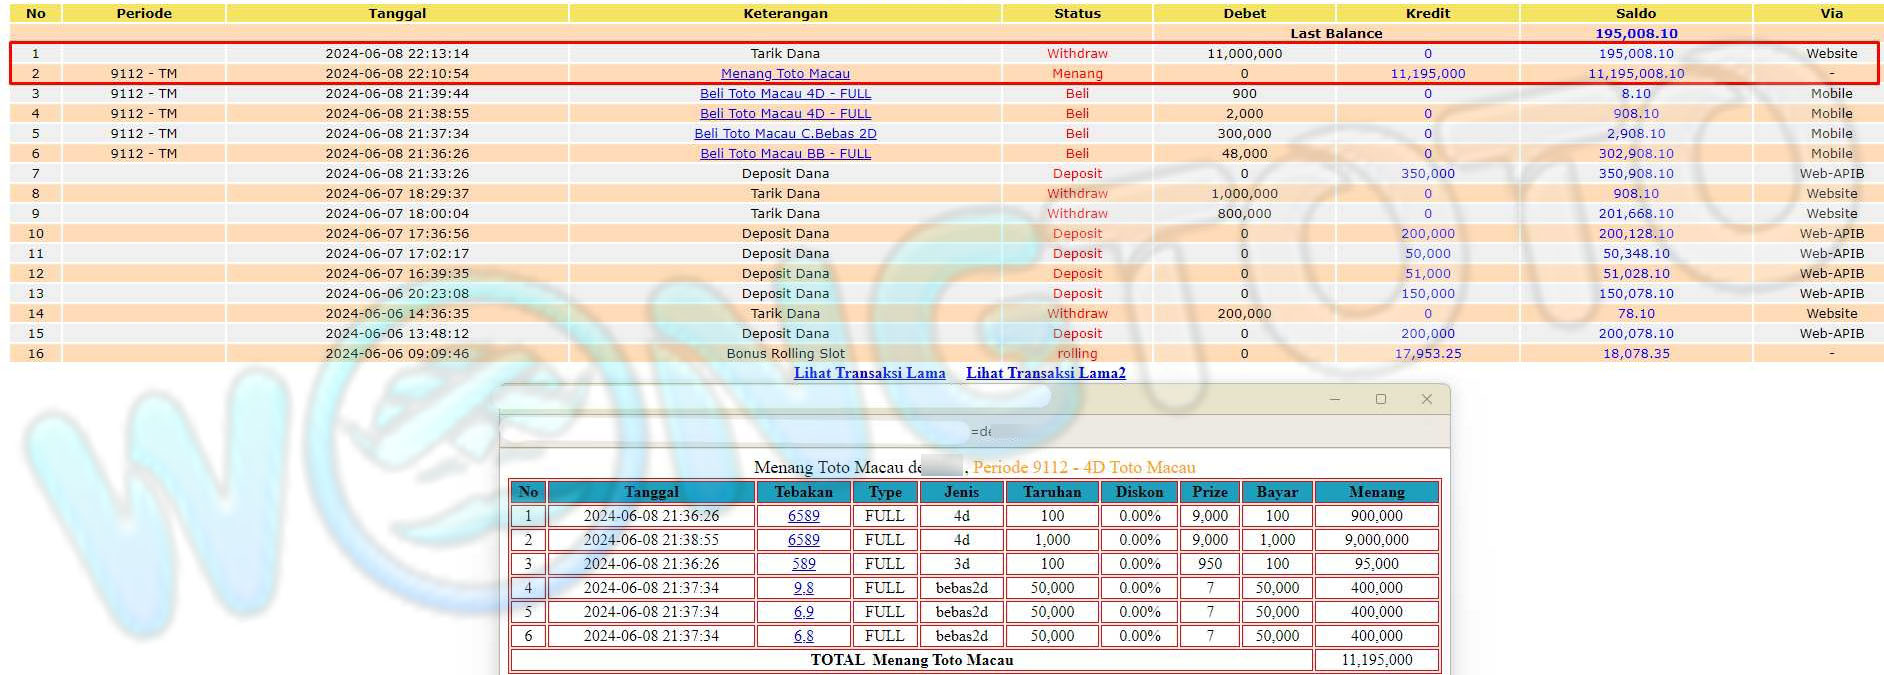This screenshot has width=1884, height=675.
Task: Open the Lihat Transaksi Lama2 link
Action: click(1045, 373)
